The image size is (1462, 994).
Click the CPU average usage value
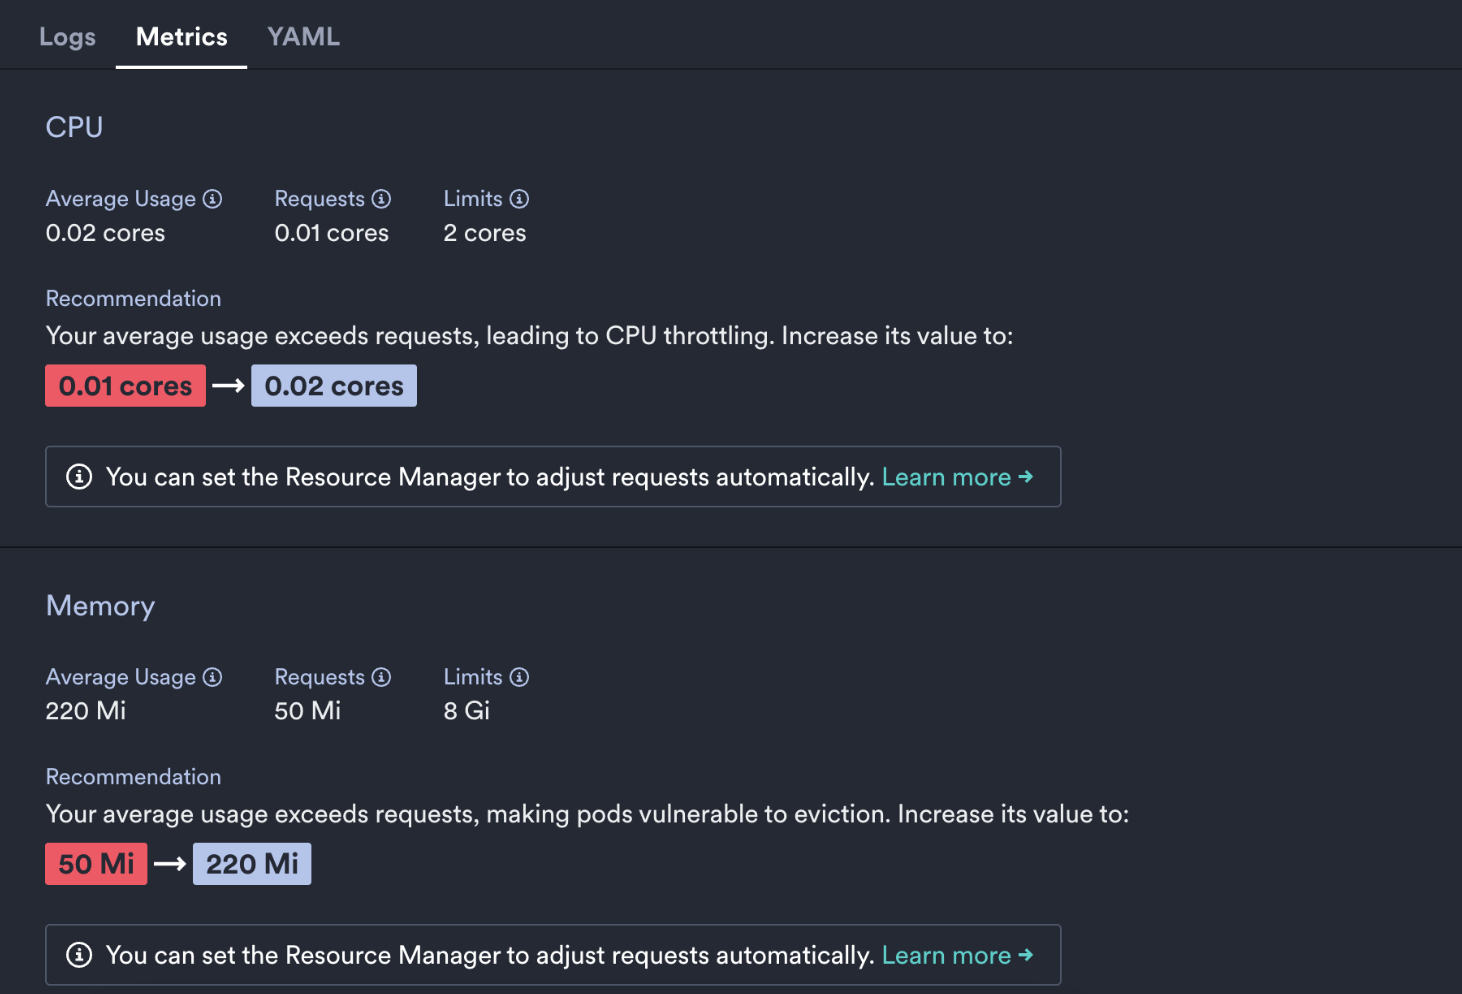tap(104, 232)
